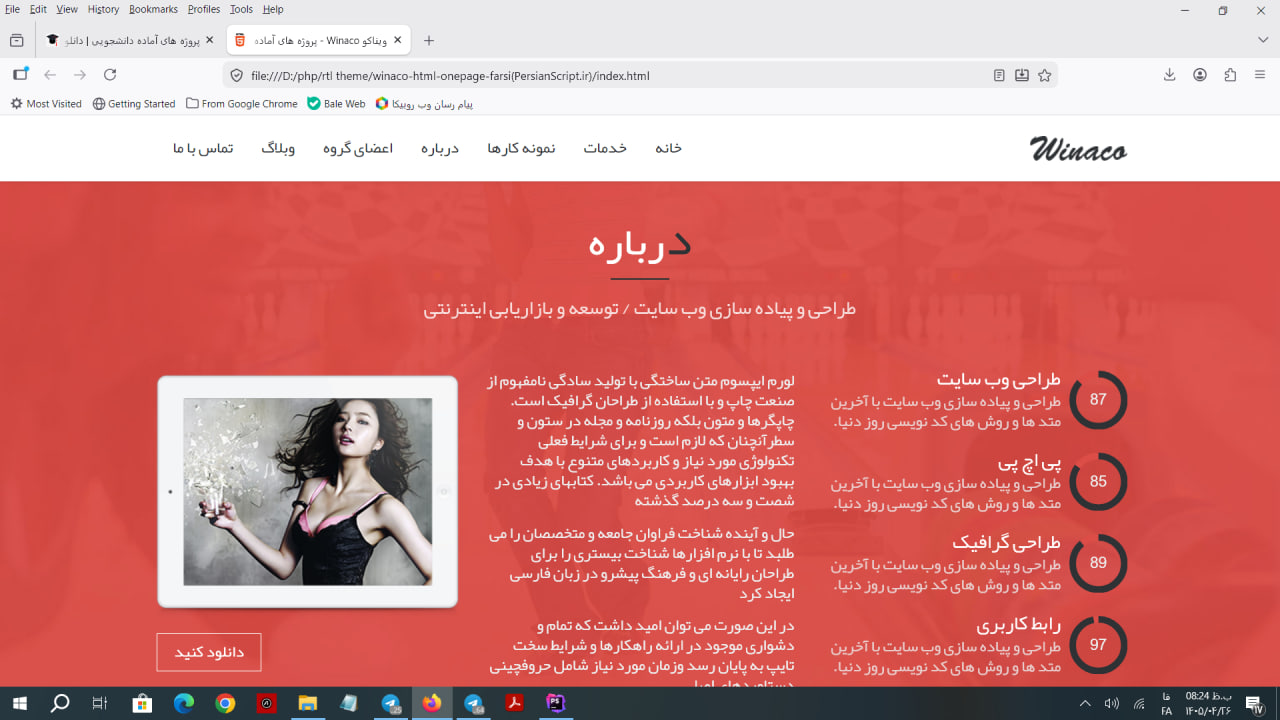Image resolution: width=1280 pixels, height=720 pixels.
Task: Click the رابط کاربری skill heading
Action: pos(1018,626)
